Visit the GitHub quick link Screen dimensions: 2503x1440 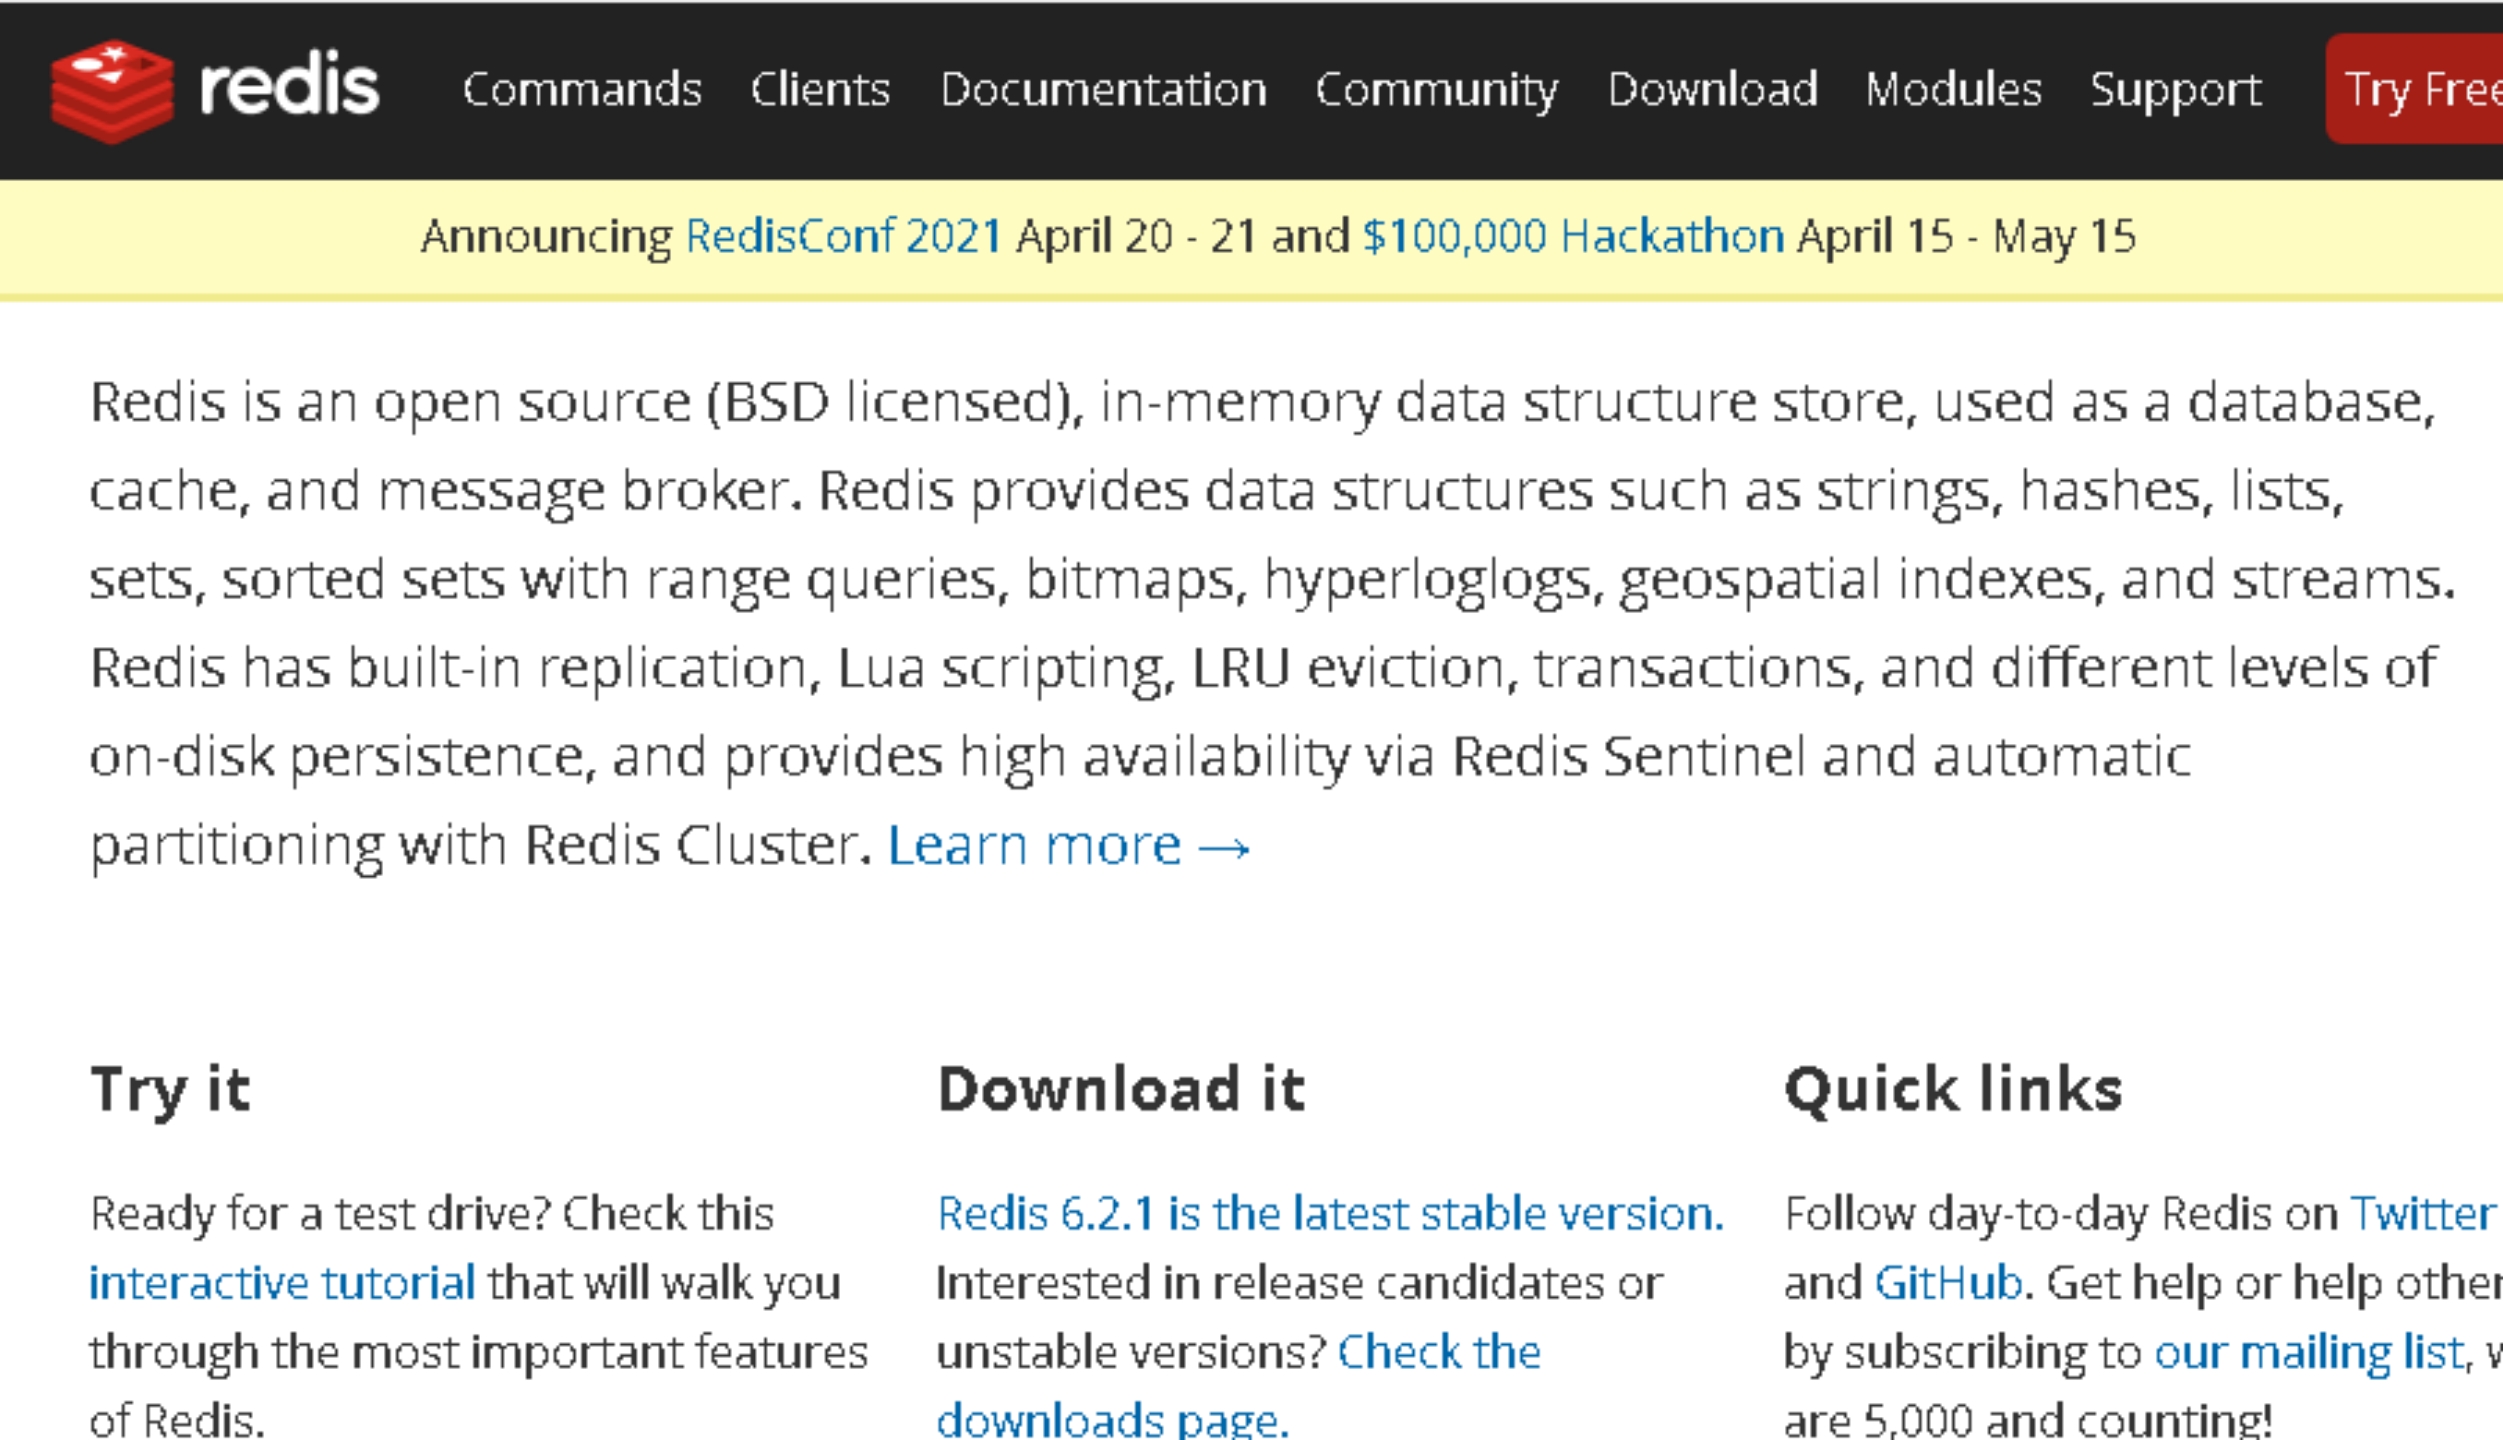(x=1948, y=1283)
